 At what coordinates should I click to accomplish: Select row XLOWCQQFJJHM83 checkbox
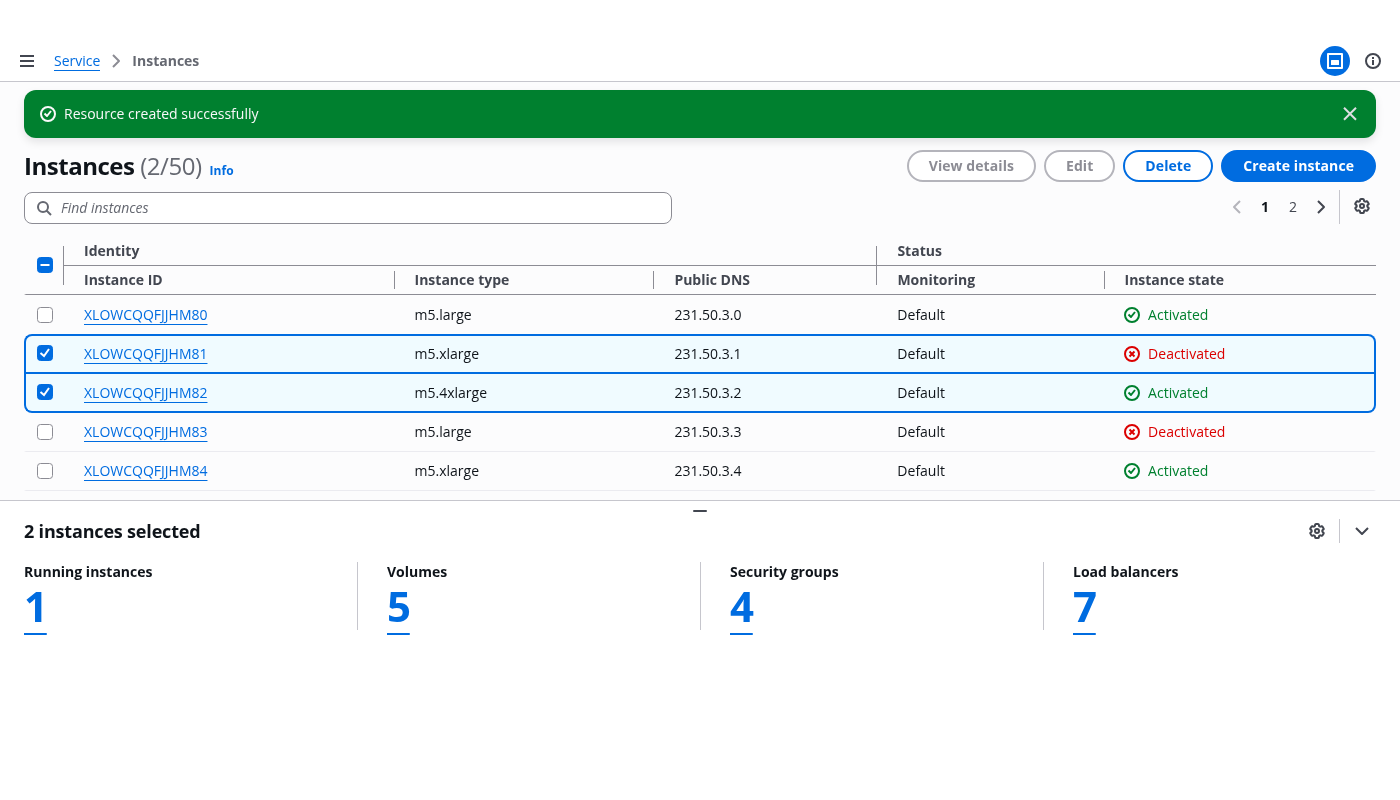tap(45, 432)
